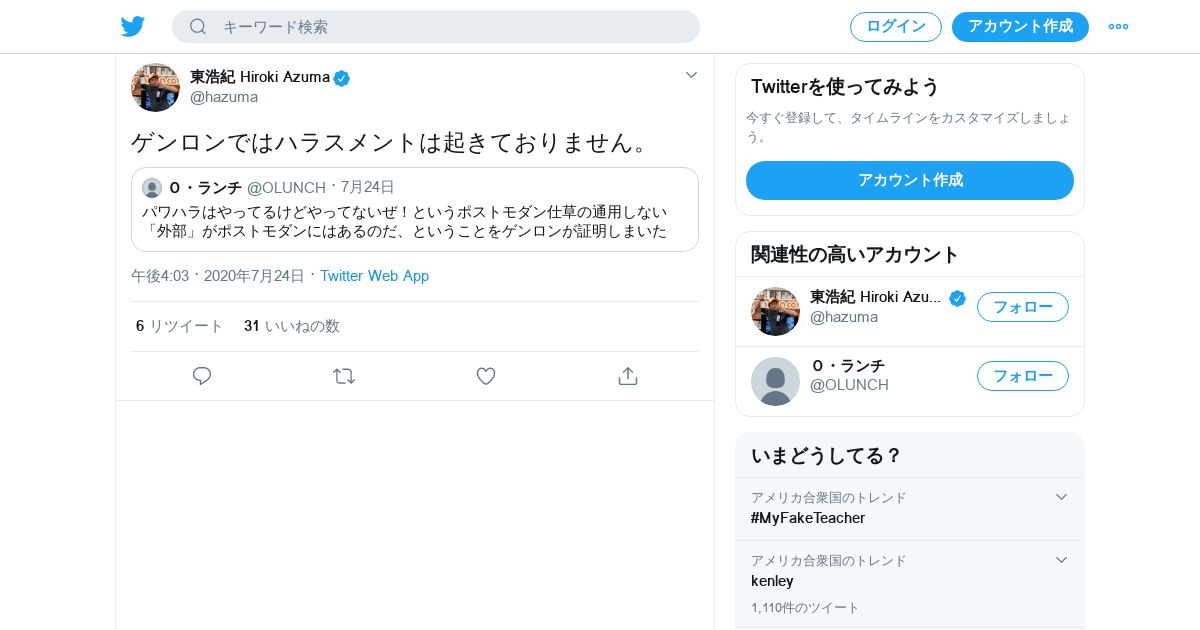Open the Twitter Web App link
This screenshot has height=630, width=1200.
coord(374,276)
